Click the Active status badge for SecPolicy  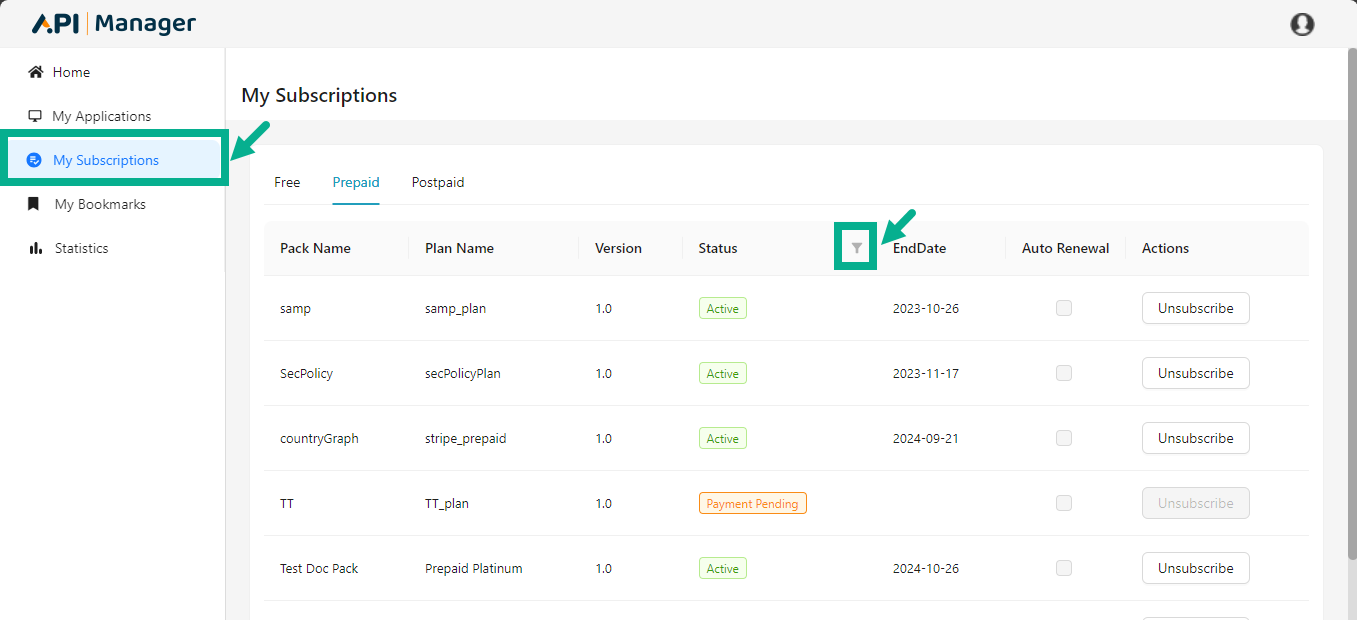pyautogui.click(x=722, y=372)
